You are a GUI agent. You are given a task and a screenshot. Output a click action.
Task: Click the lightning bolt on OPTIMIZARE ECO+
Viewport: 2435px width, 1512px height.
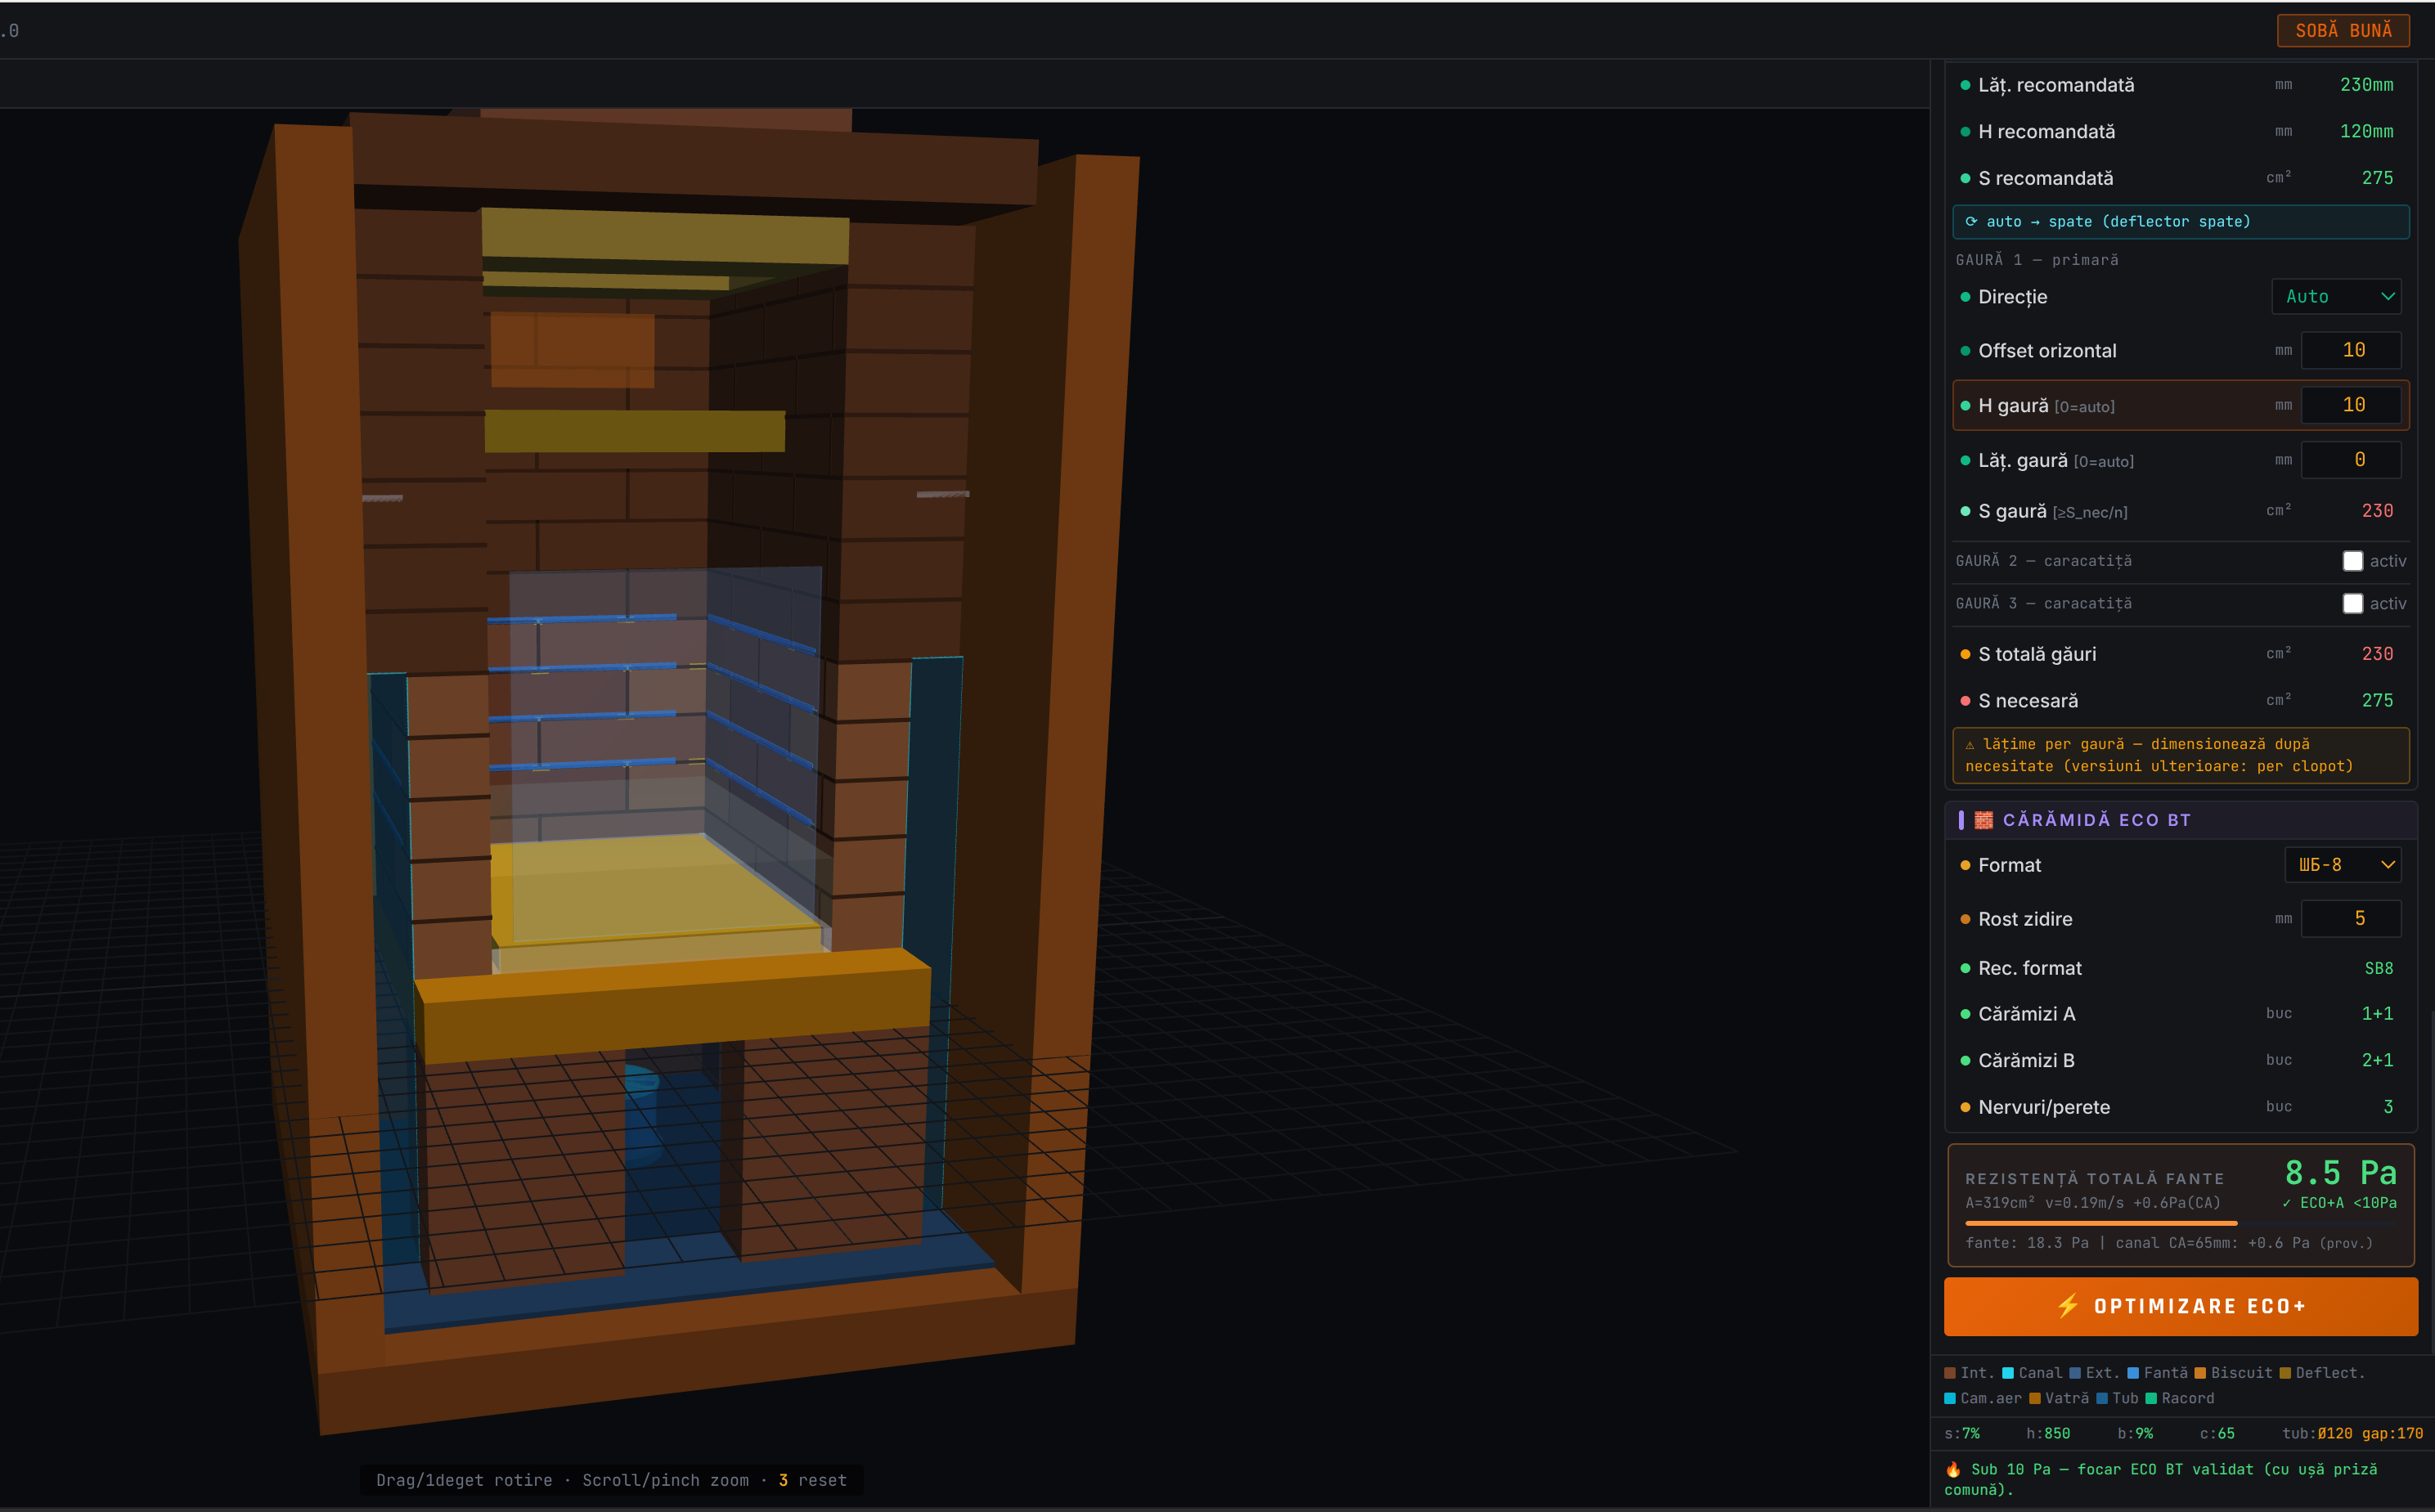point(2067,1306)
